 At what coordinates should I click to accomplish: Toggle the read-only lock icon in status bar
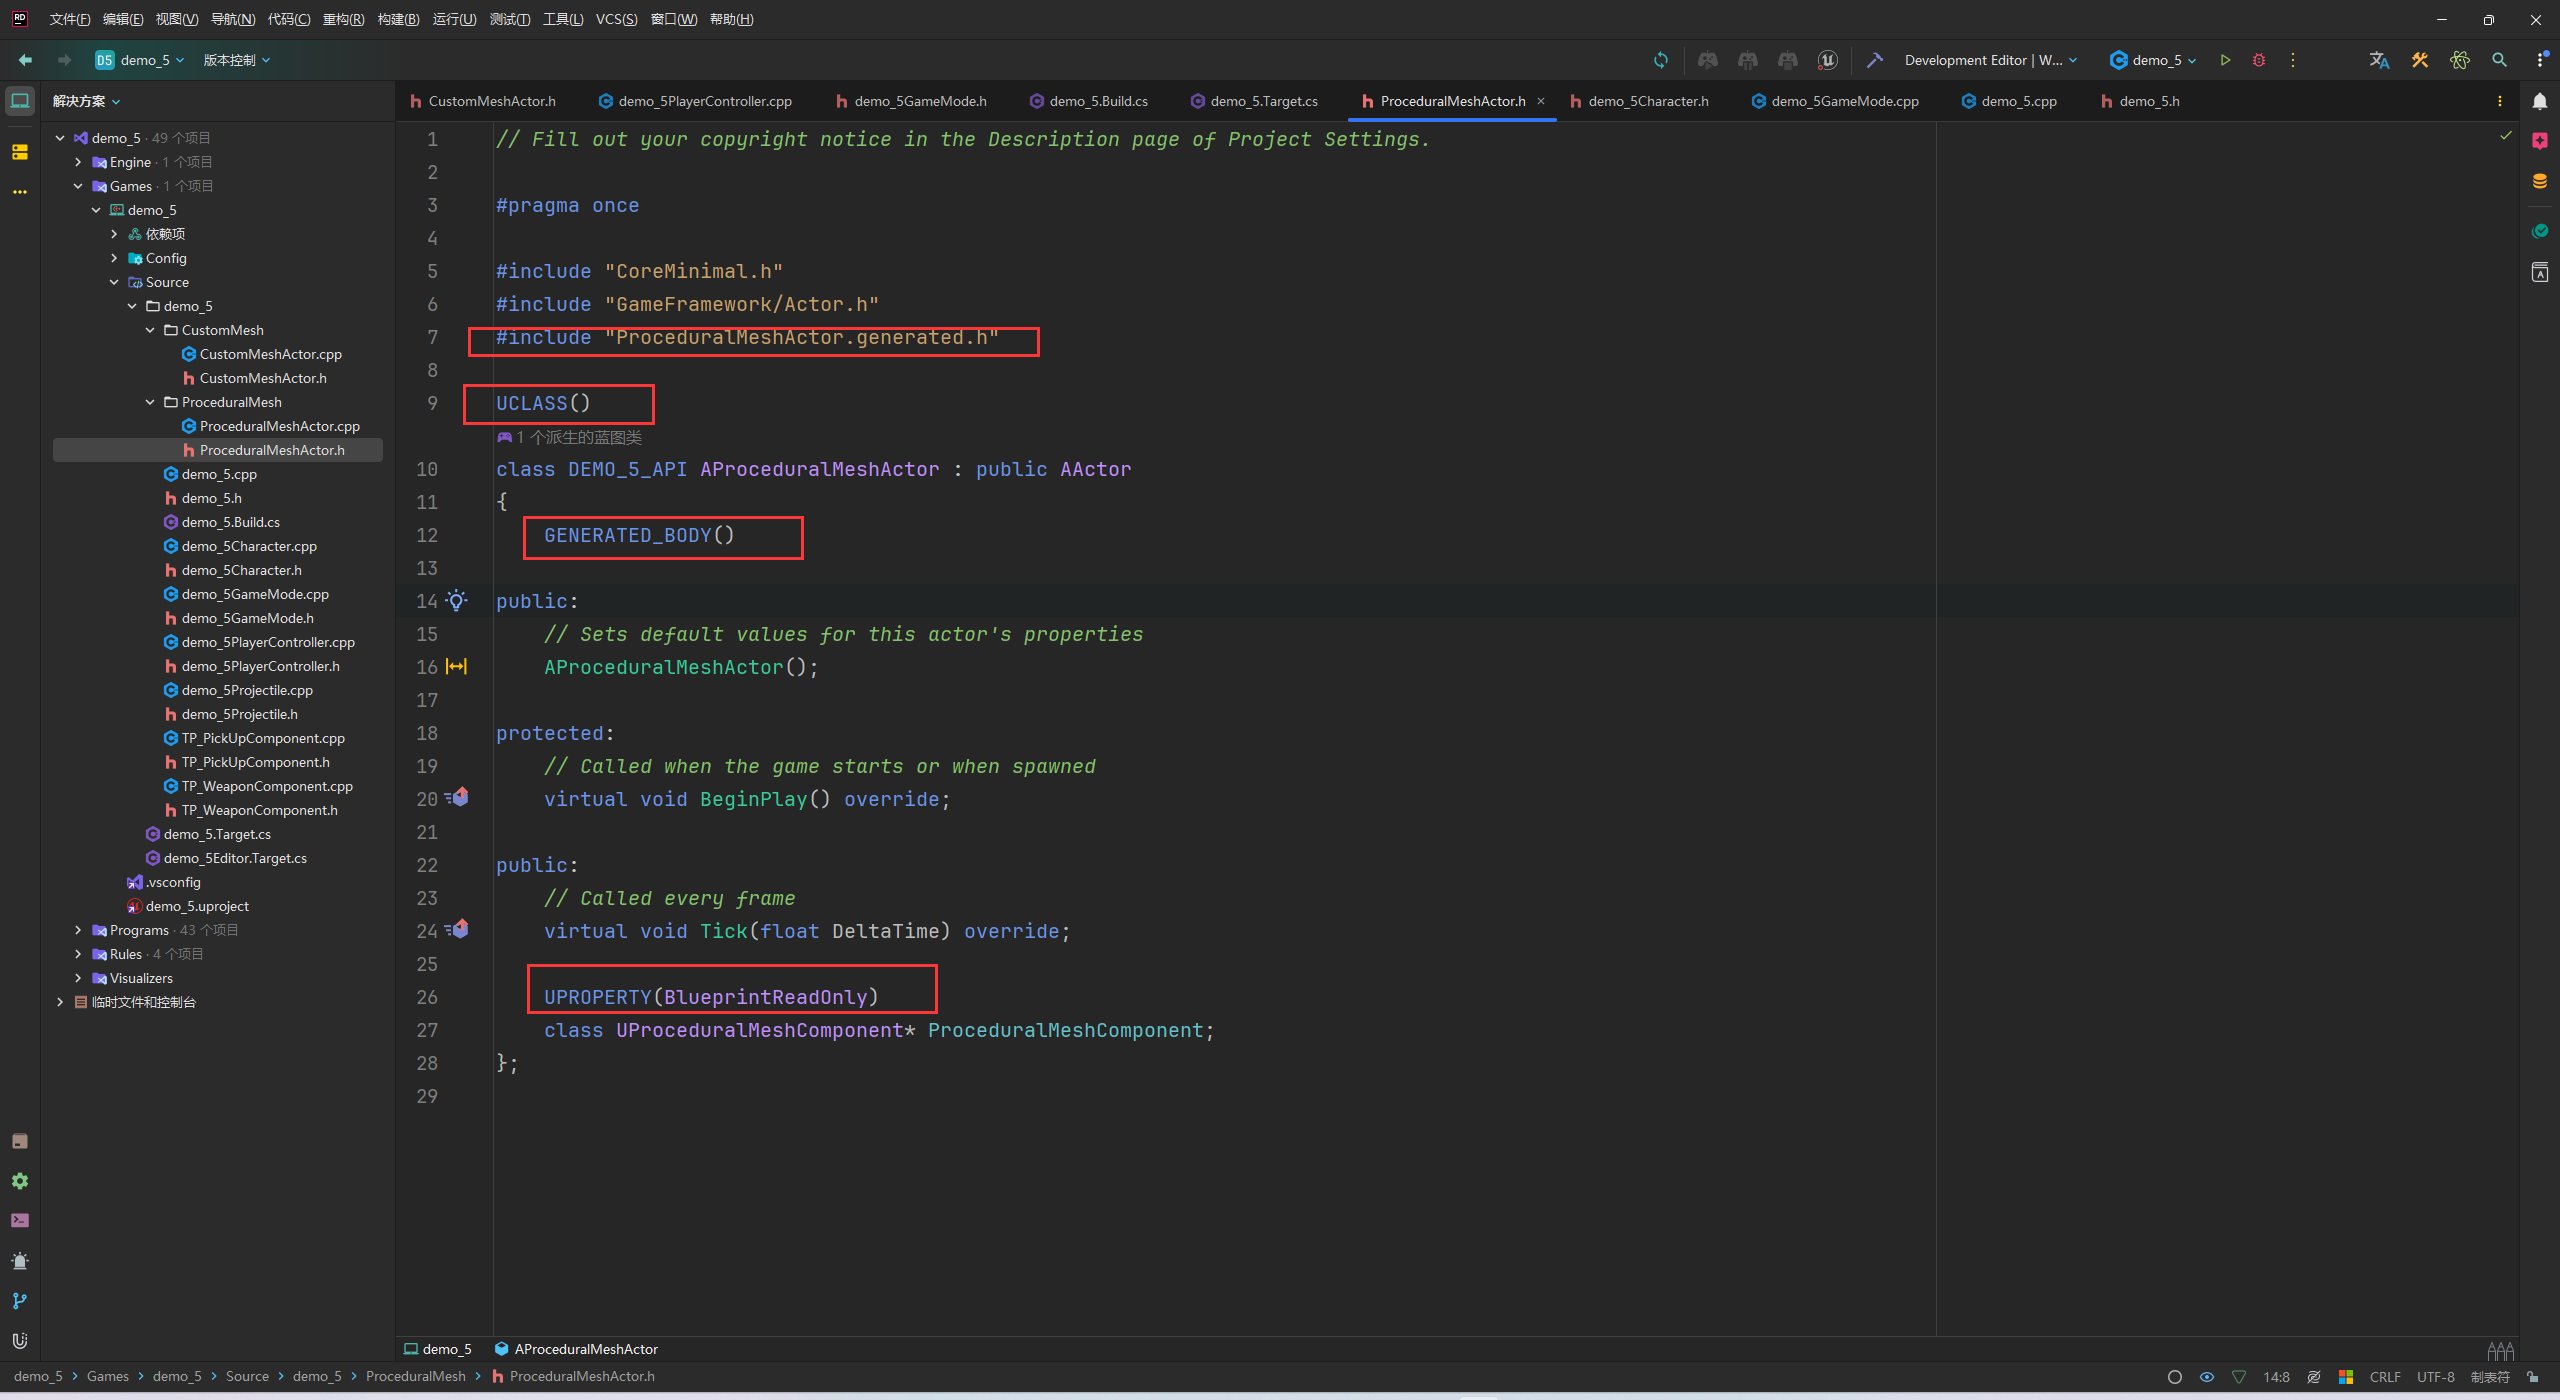click(x=2533, y=1377)
